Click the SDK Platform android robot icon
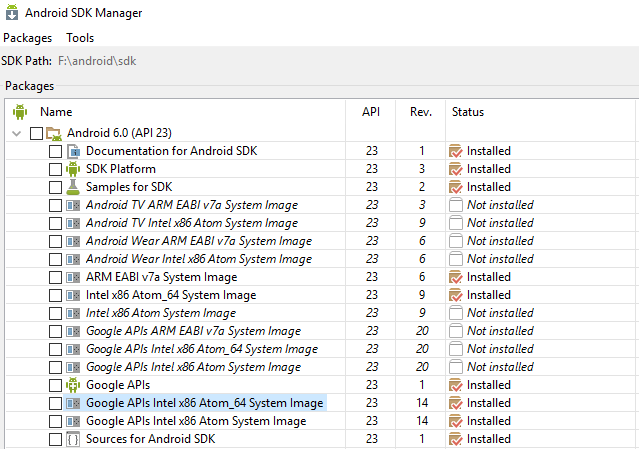 click(73, 169)
